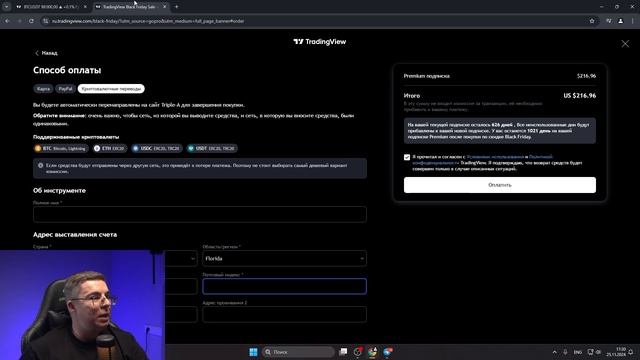
Task: Open the browser tab search dropdown
Action: [7, 7]
